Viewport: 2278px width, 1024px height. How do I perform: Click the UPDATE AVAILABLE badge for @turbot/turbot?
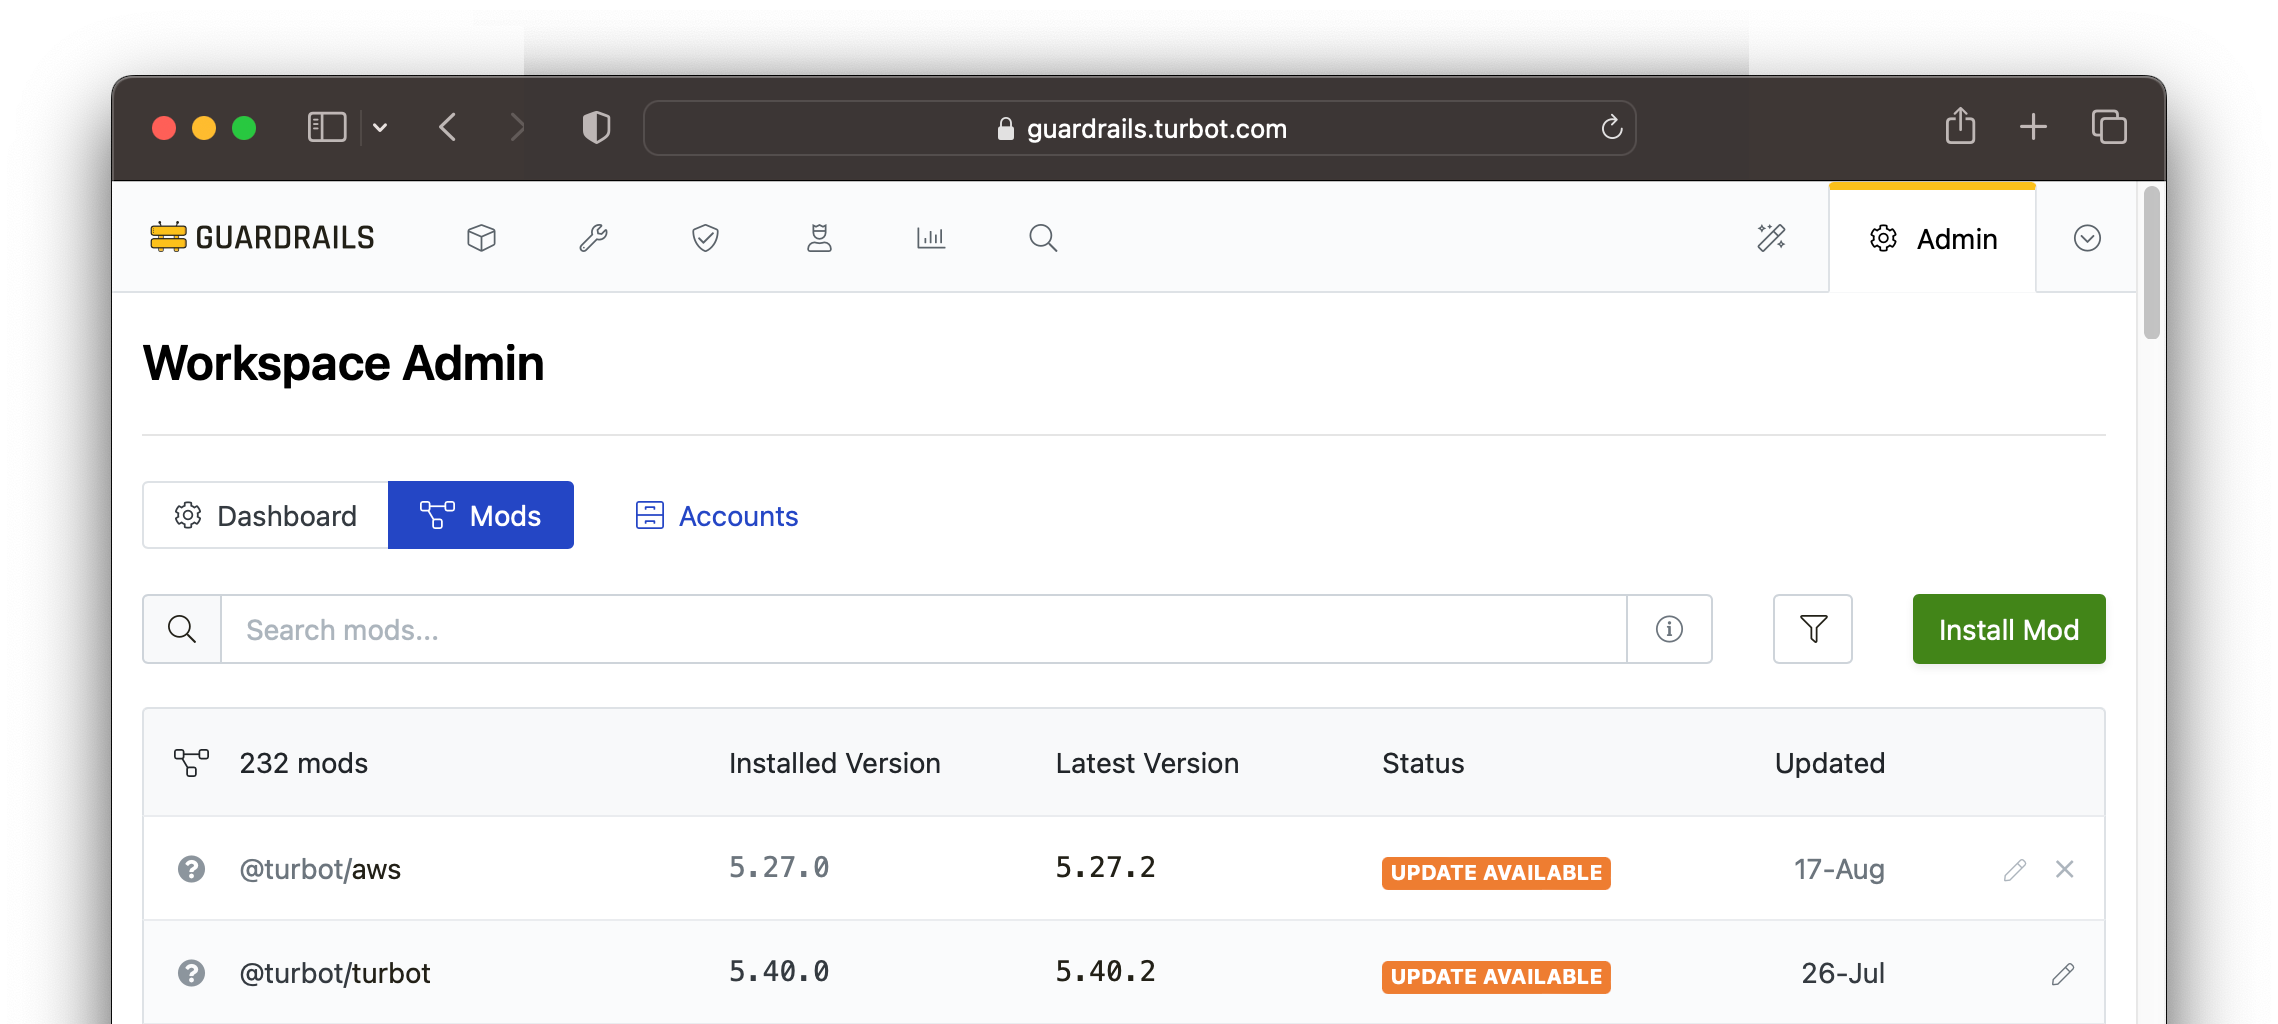click(1495, 976)
